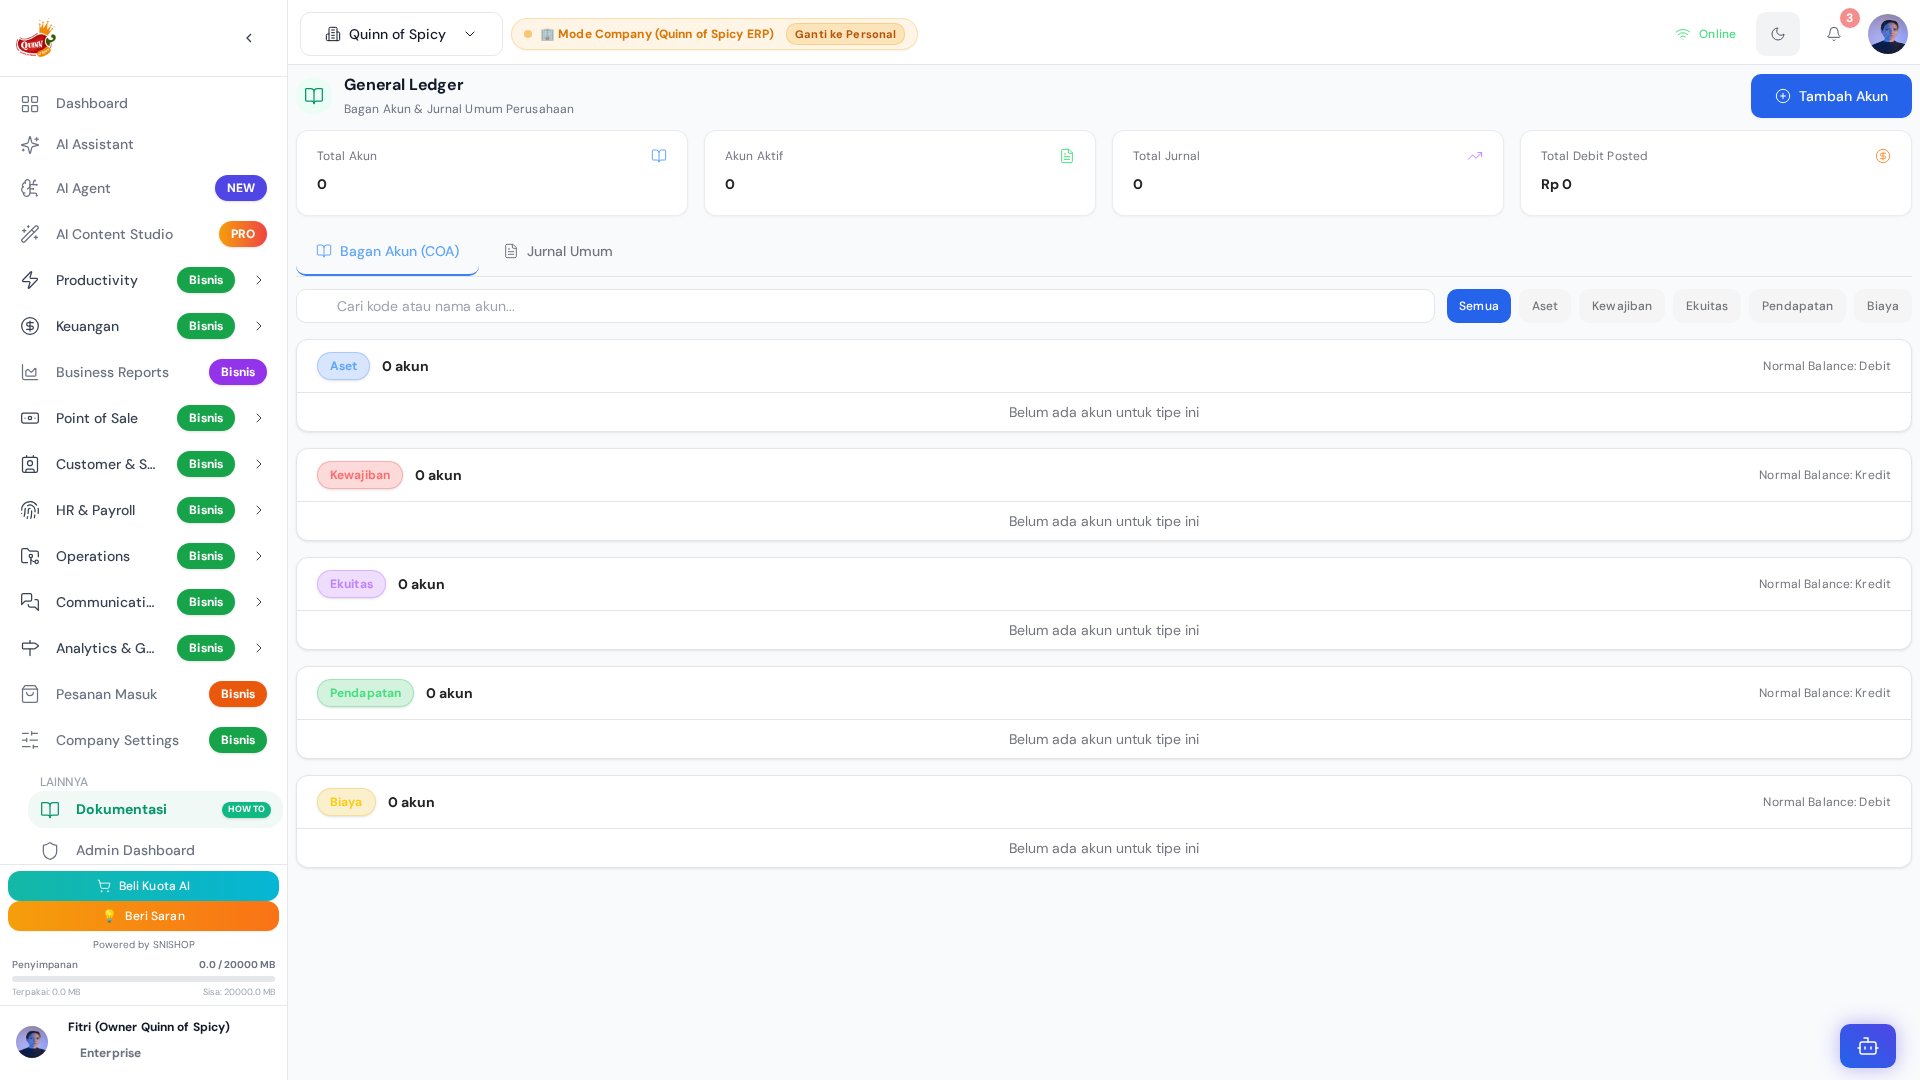Filter accounts by Aset
The width and height of the screenshot is (1920, 1080).
[1544, 306]
